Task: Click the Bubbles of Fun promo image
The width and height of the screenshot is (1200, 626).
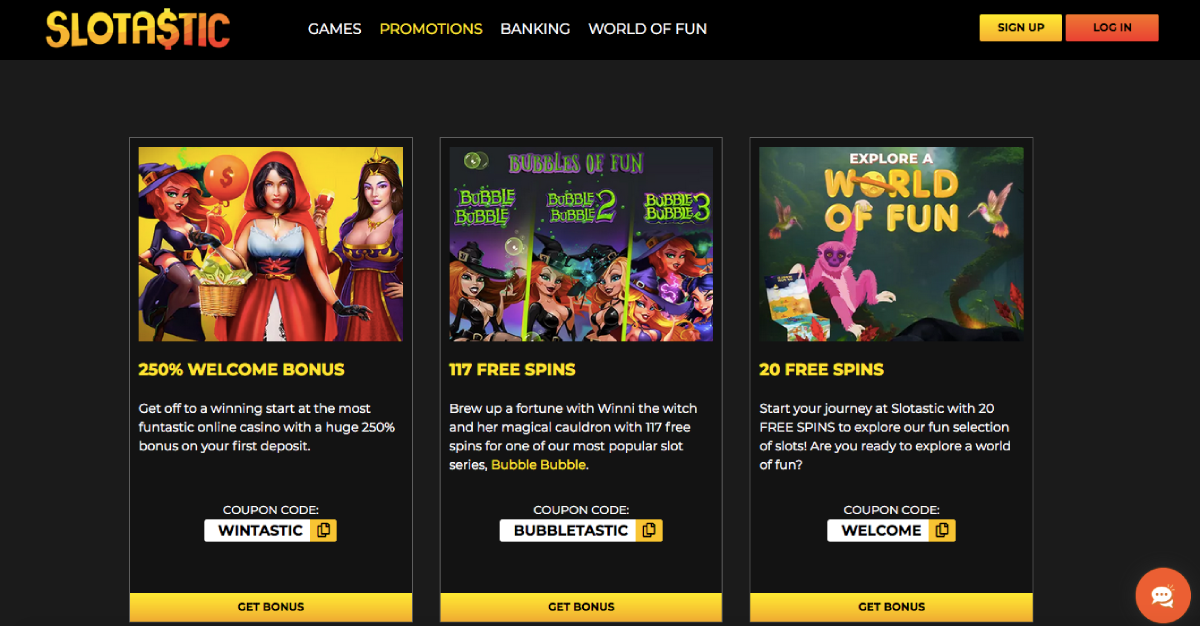Action: [581, 244]
